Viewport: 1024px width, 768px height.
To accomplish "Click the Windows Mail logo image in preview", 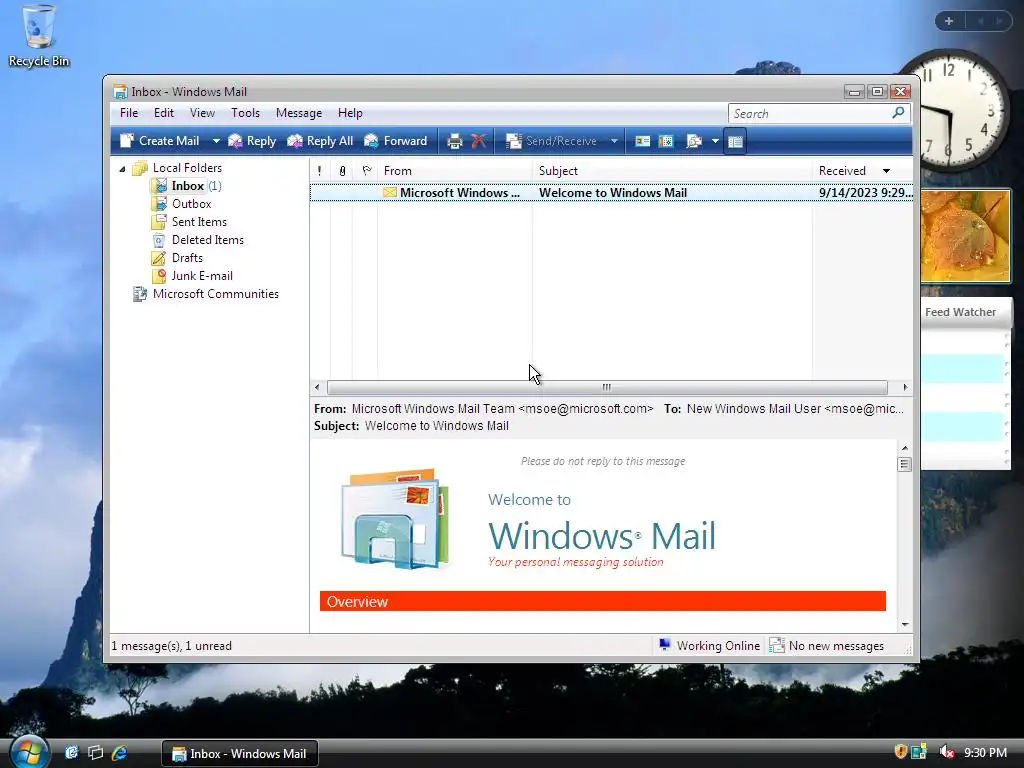I will tap(396, 519).
